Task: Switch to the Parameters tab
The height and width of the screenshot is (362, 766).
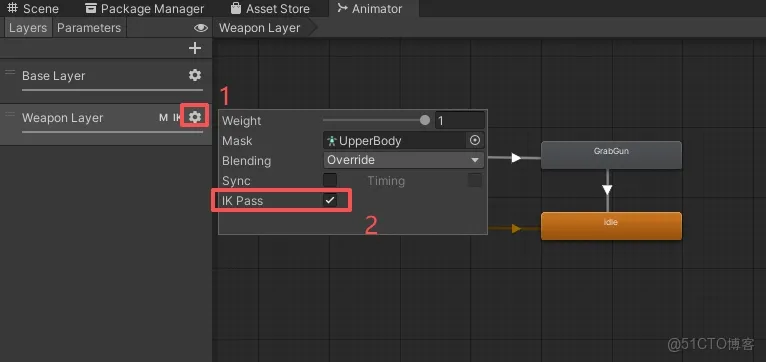Action: [x=89, y=28]
